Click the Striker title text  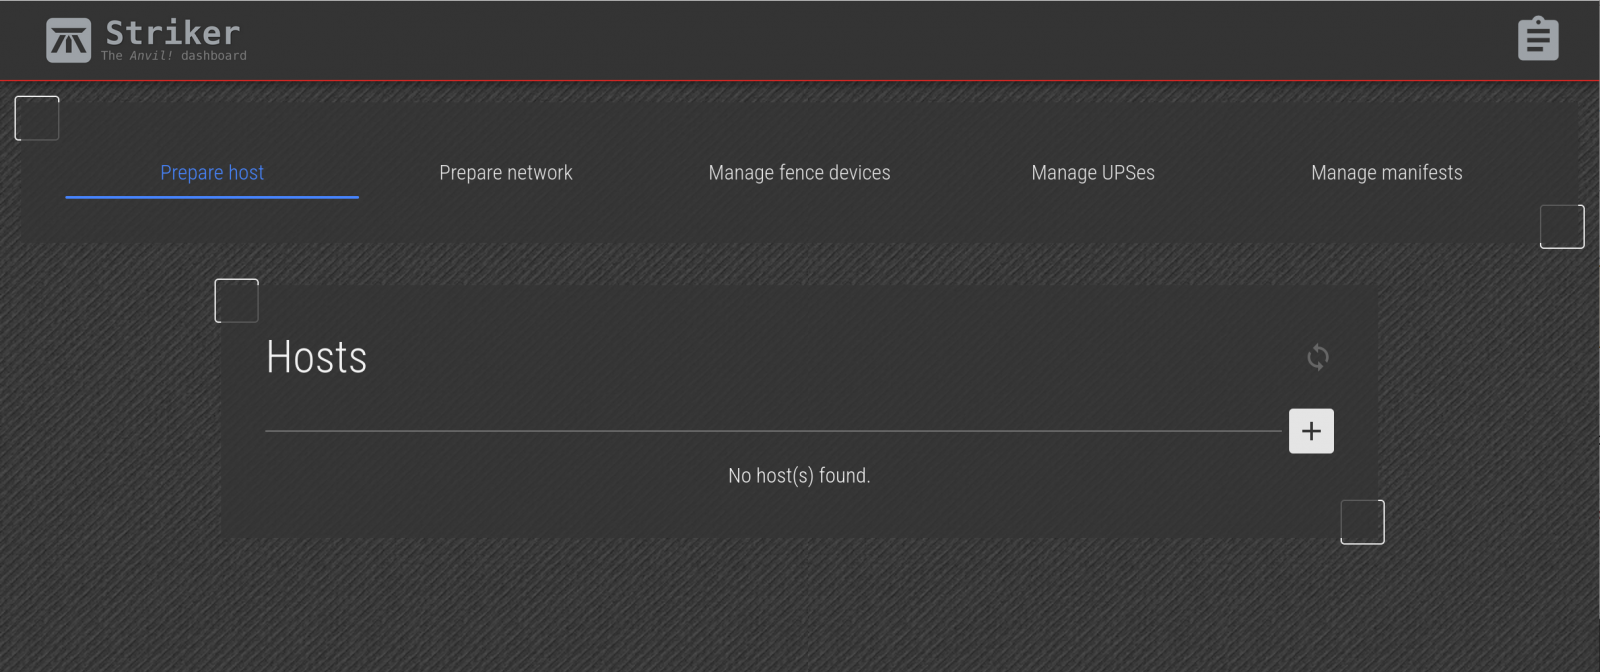[x=173, y=32]
